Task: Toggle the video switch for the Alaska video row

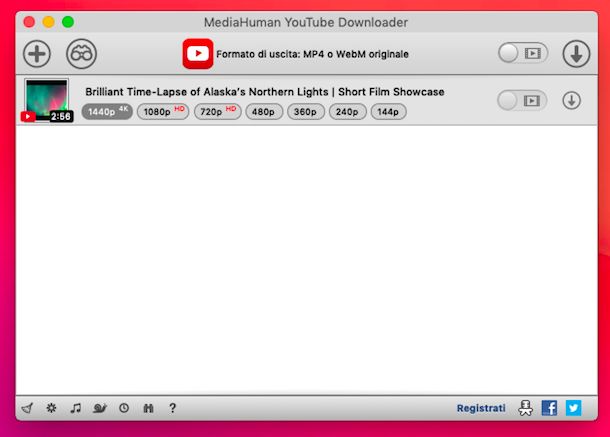Action: pyautogui.click(x=522, y=101)
